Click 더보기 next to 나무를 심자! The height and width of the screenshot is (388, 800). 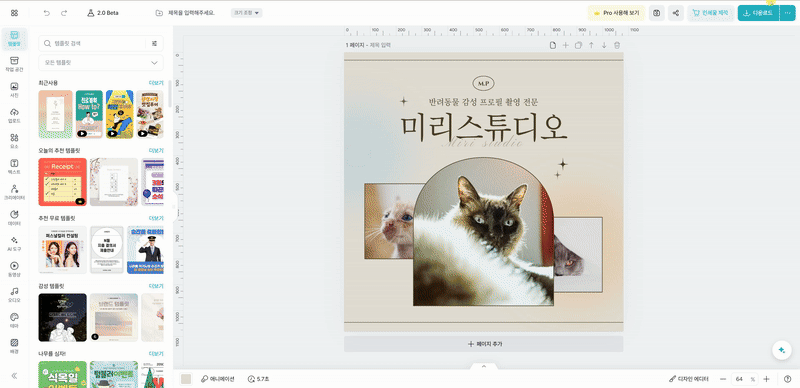point(156,353)
